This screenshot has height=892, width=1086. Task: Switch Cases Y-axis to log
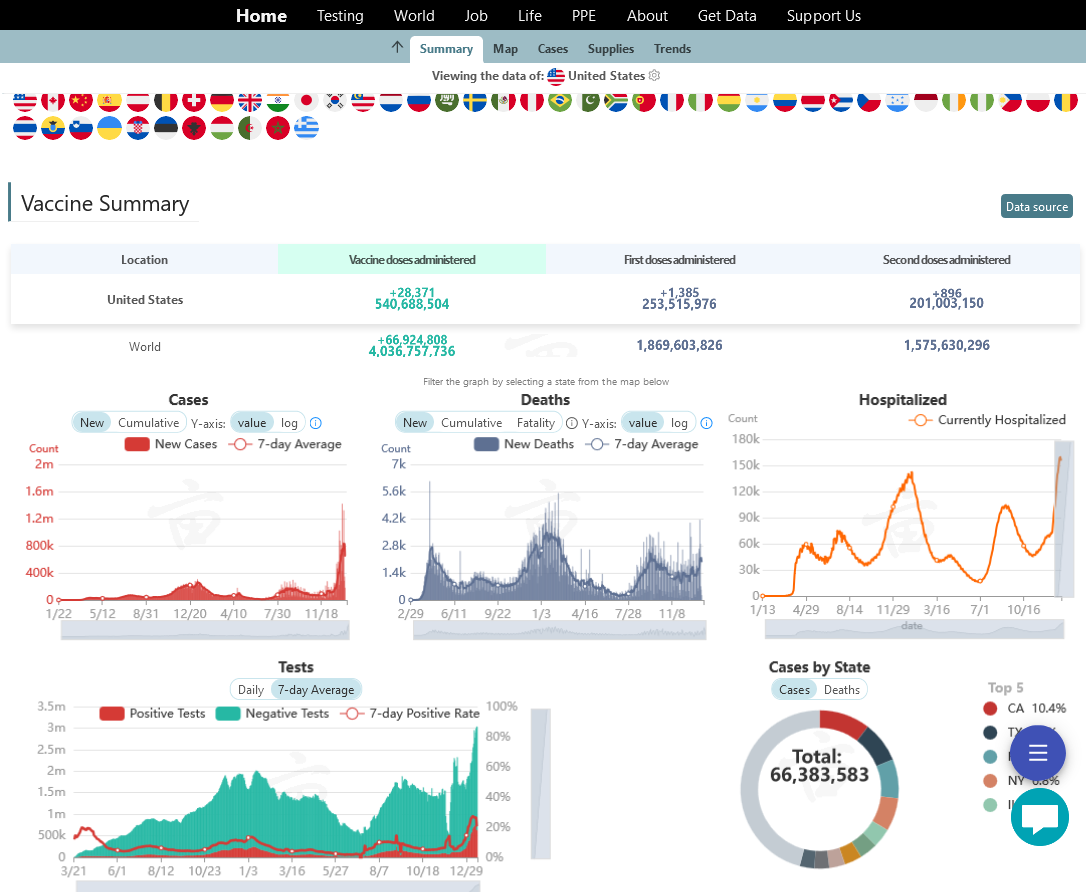[x=290, y=422]
